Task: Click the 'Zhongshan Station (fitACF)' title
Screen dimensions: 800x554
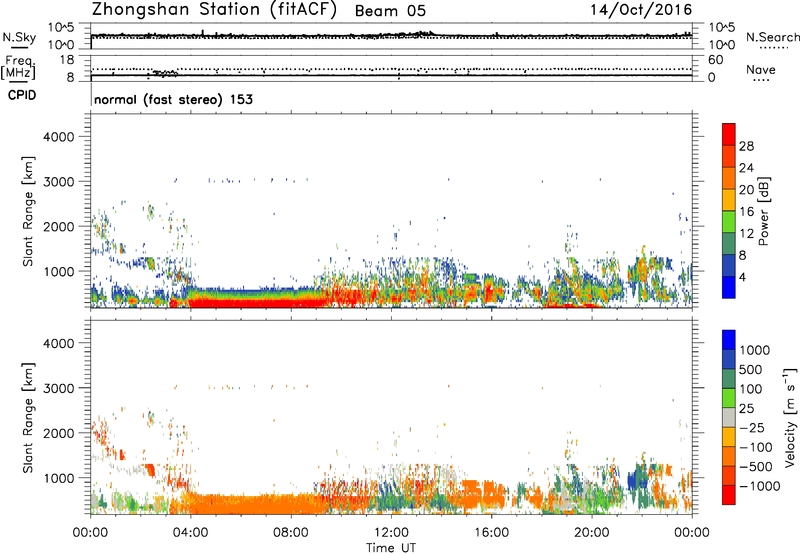Action: pyautogui.click(x=214, y=10)
